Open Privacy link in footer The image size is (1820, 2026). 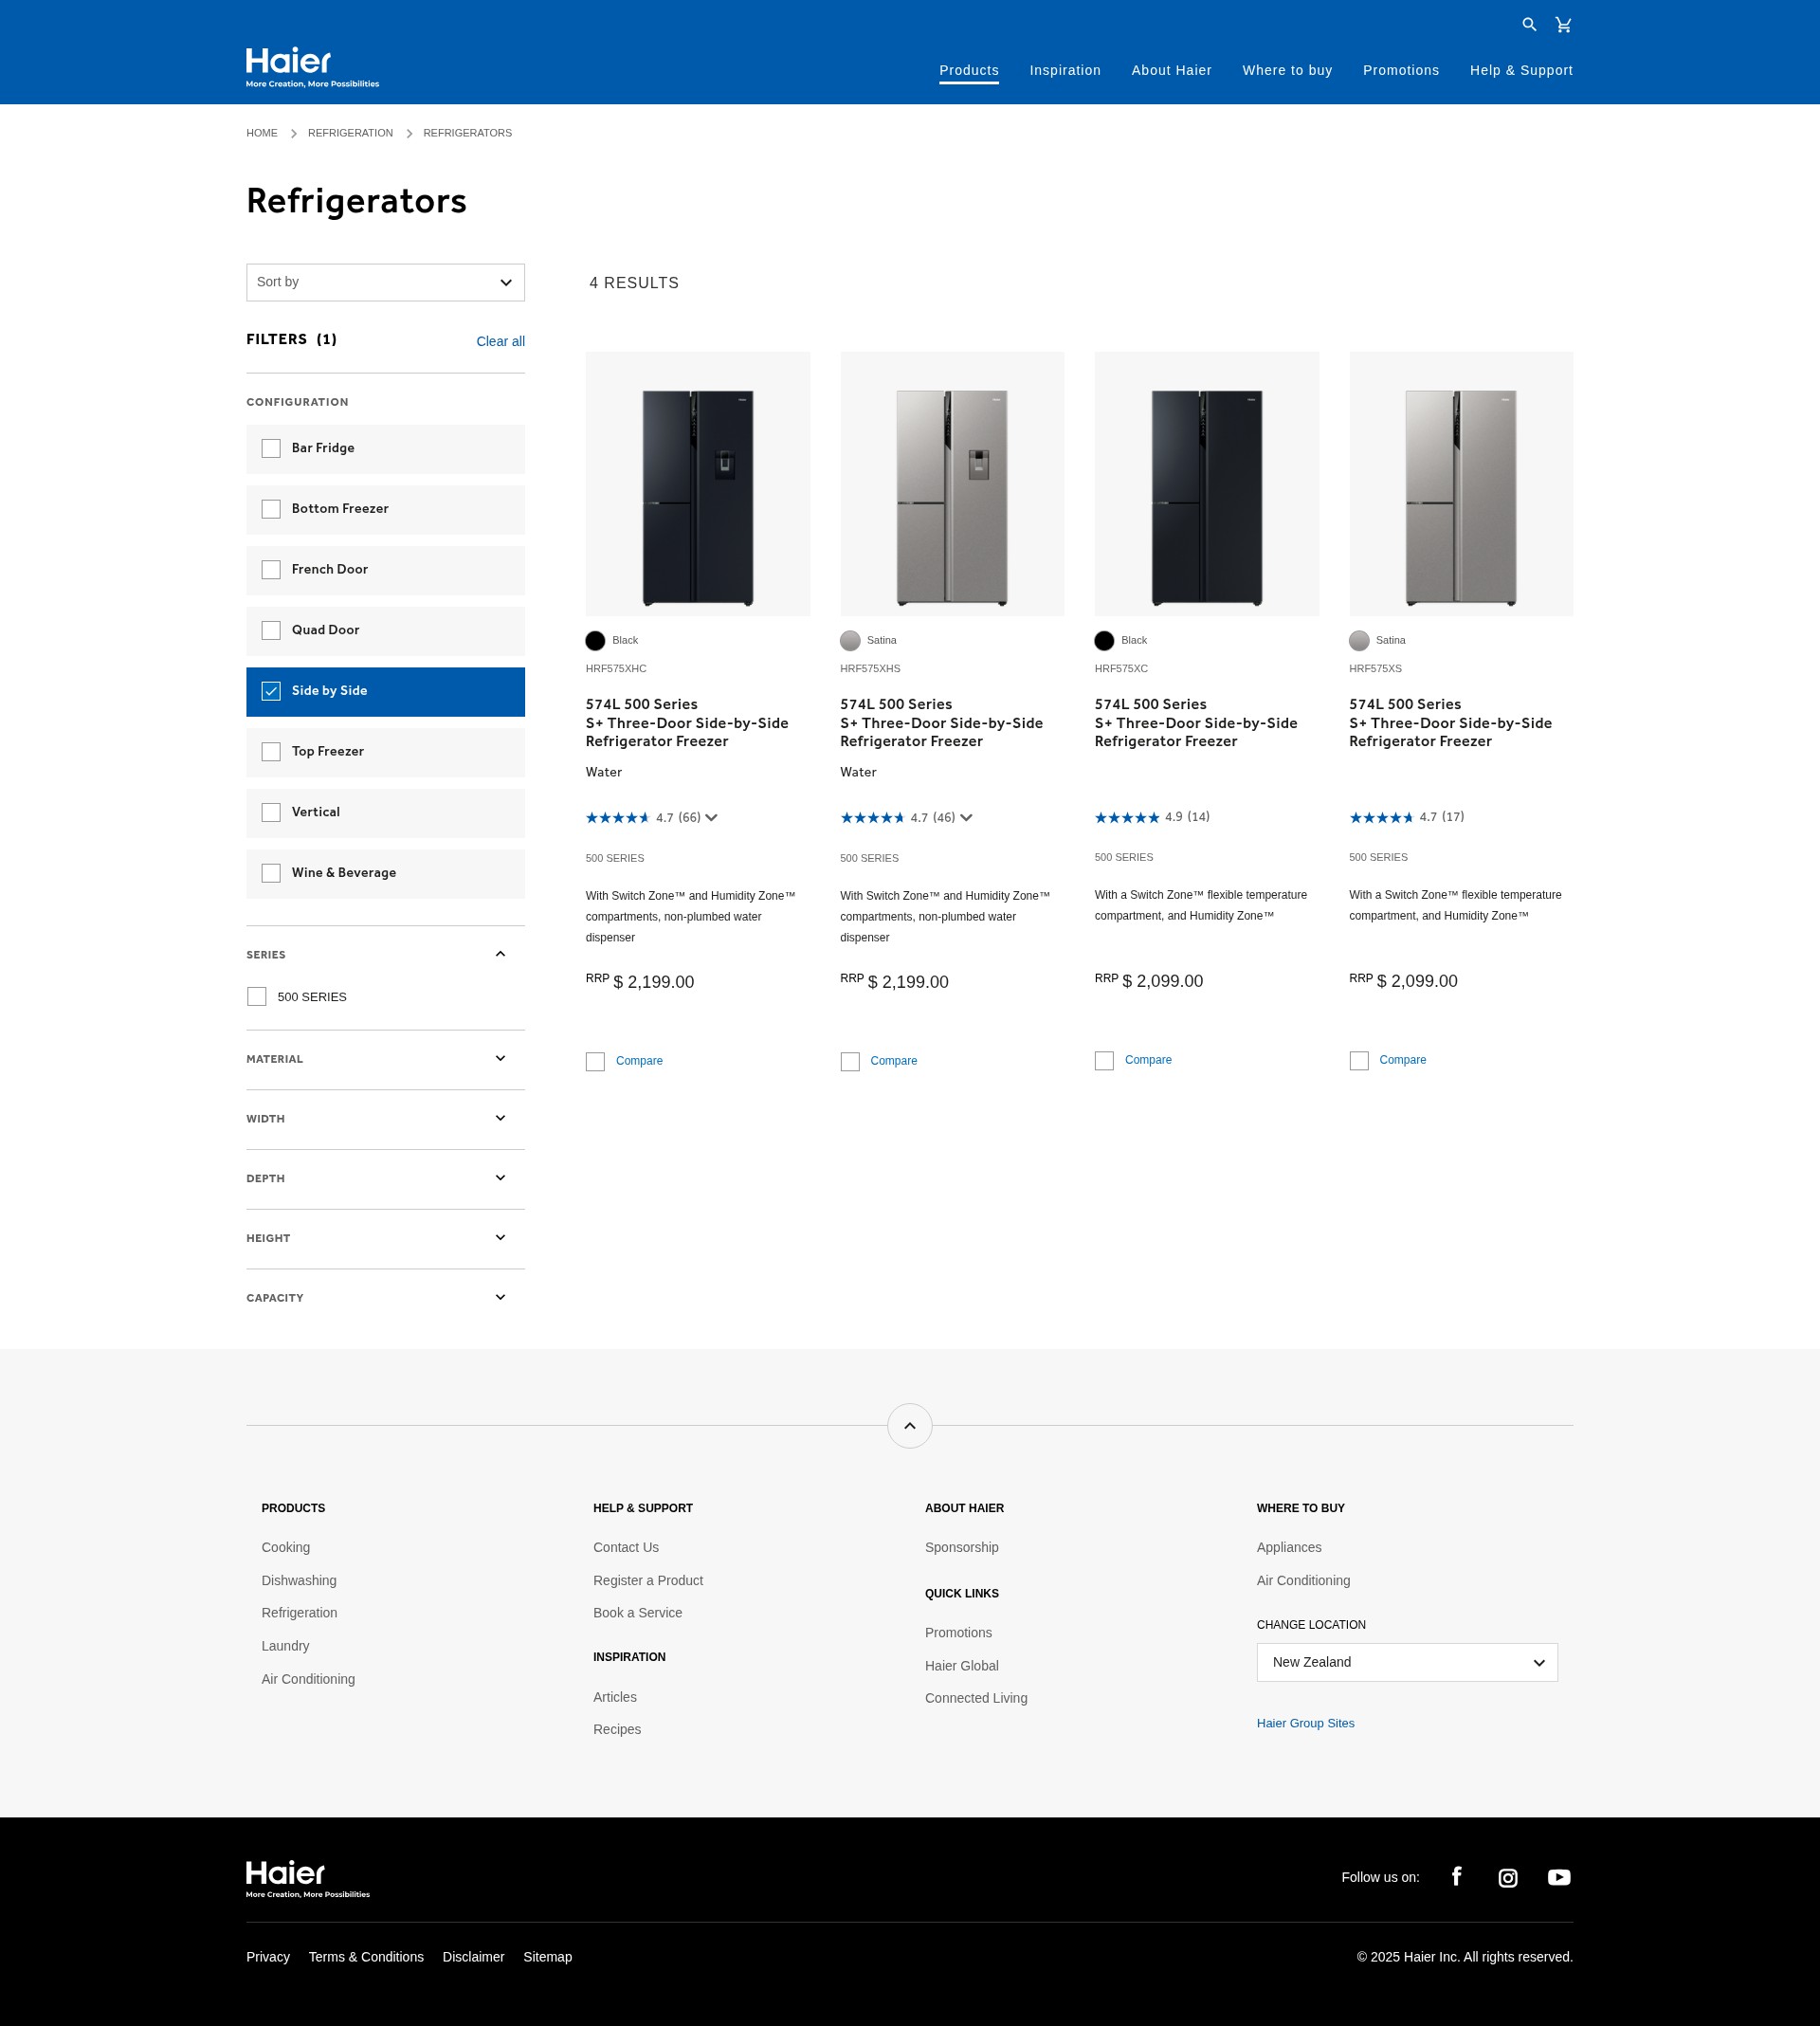tap(268, 1957)
